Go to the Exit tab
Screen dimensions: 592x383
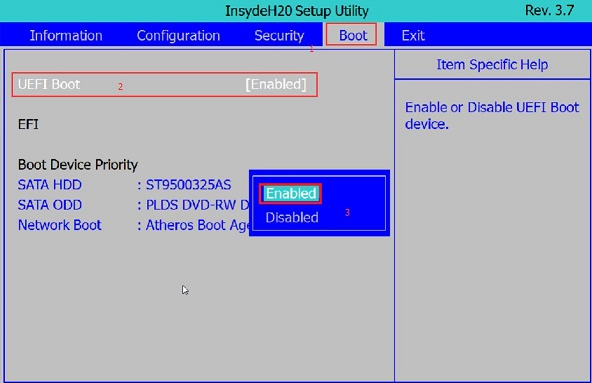[413, 36]
